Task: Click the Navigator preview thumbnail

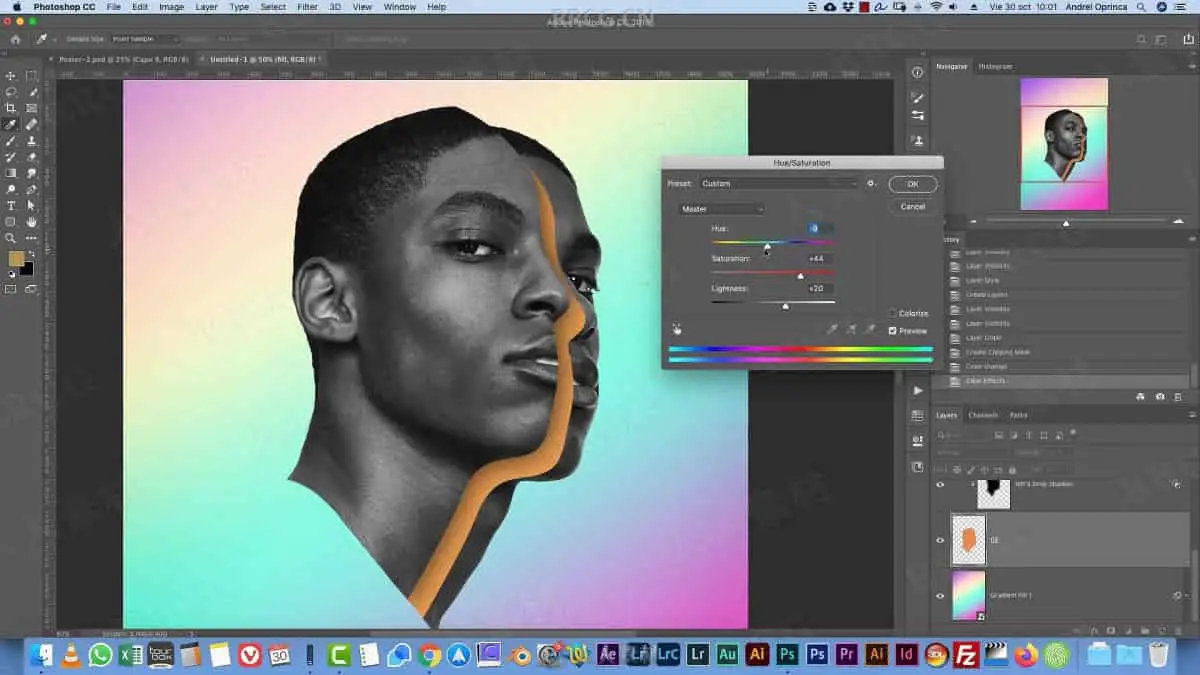Action: pos(1064,144)
